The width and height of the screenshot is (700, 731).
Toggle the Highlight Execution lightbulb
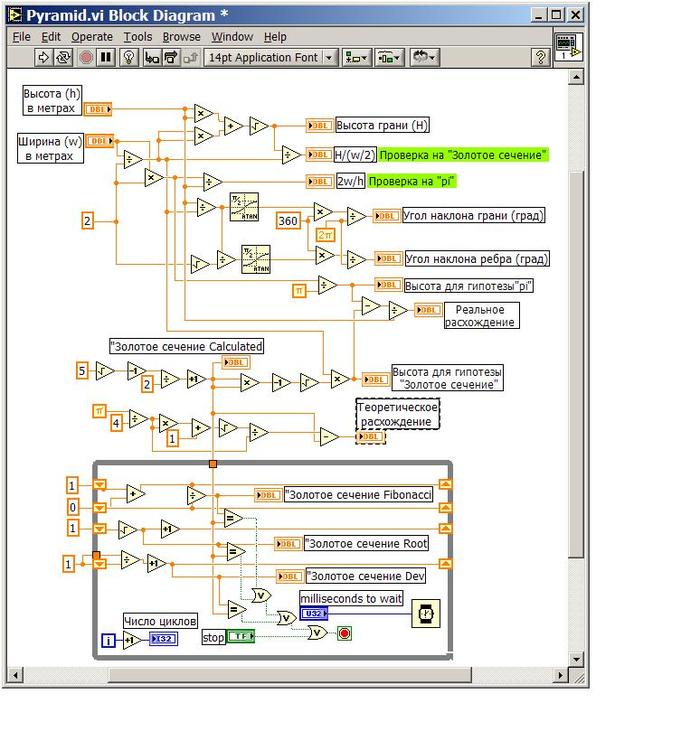[129, 57]
